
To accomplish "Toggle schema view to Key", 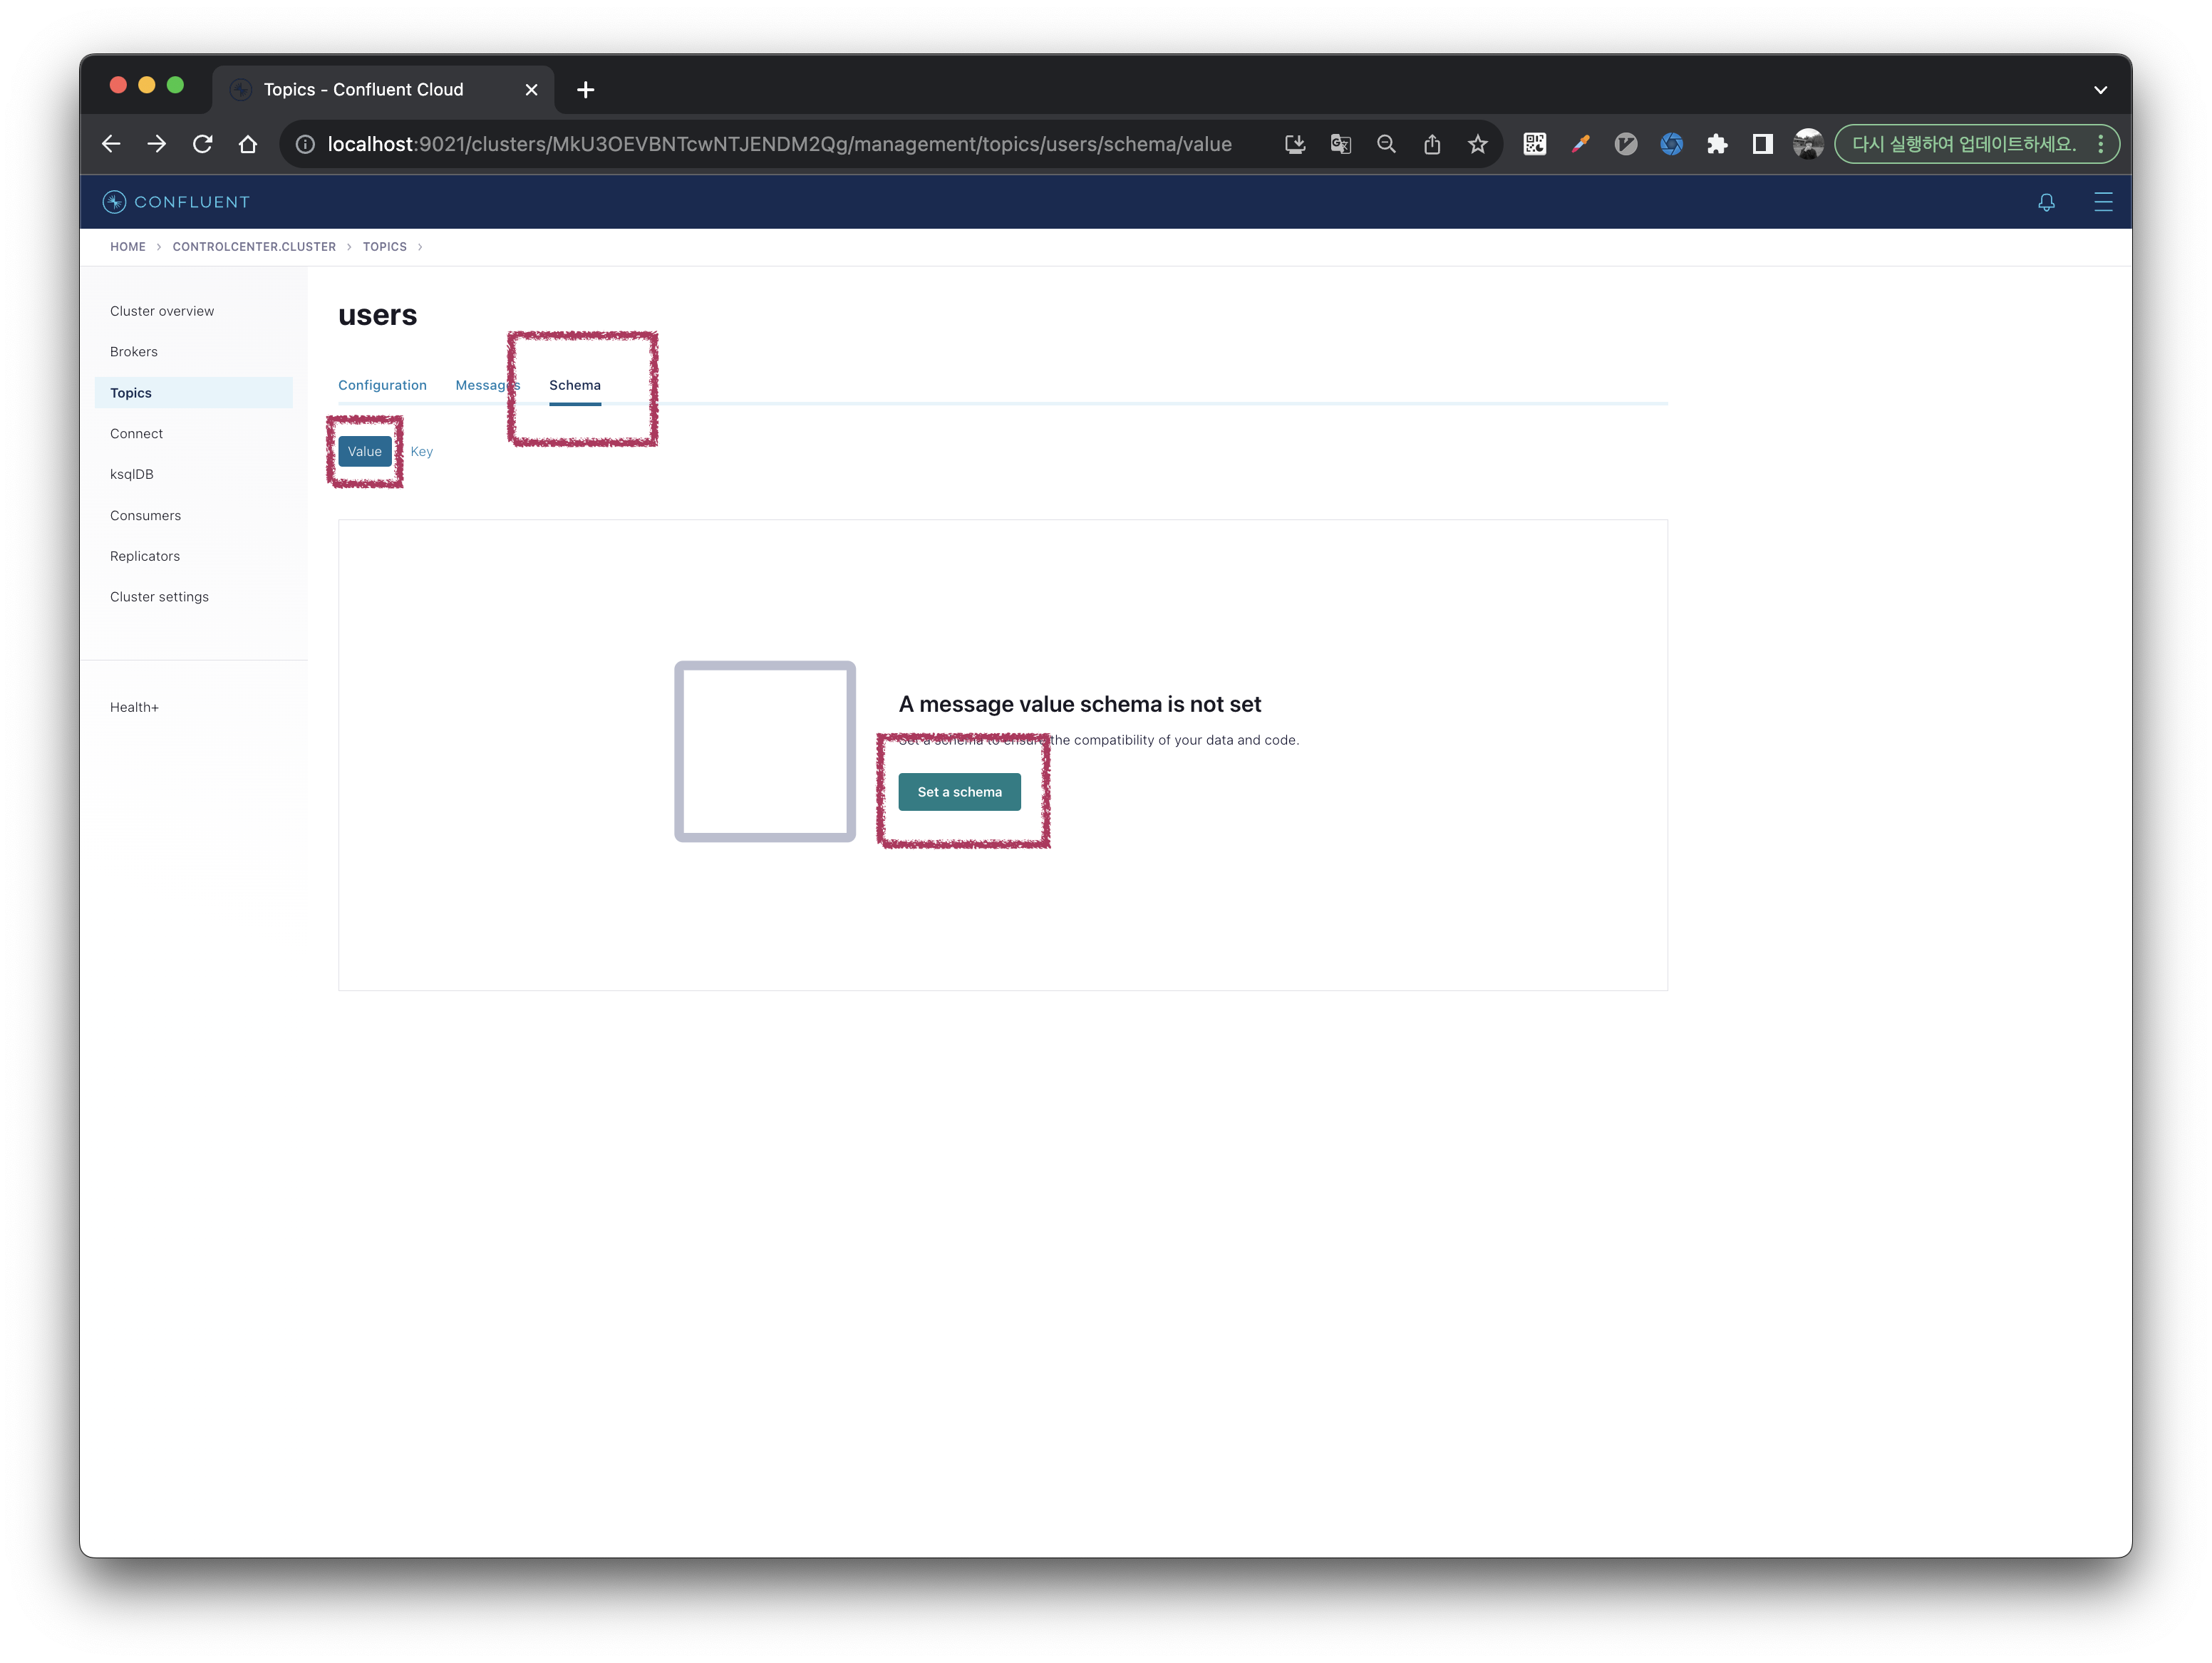I will (x=421, y=452).
